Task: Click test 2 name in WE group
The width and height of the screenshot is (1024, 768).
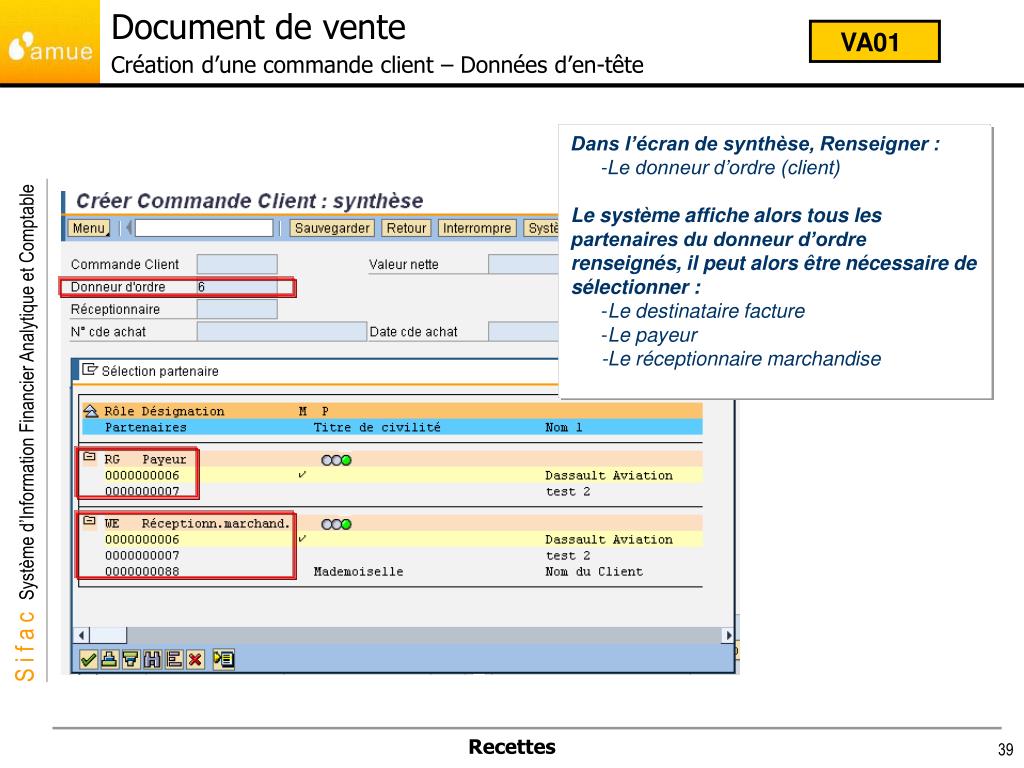Action: (x=568, y=555)
